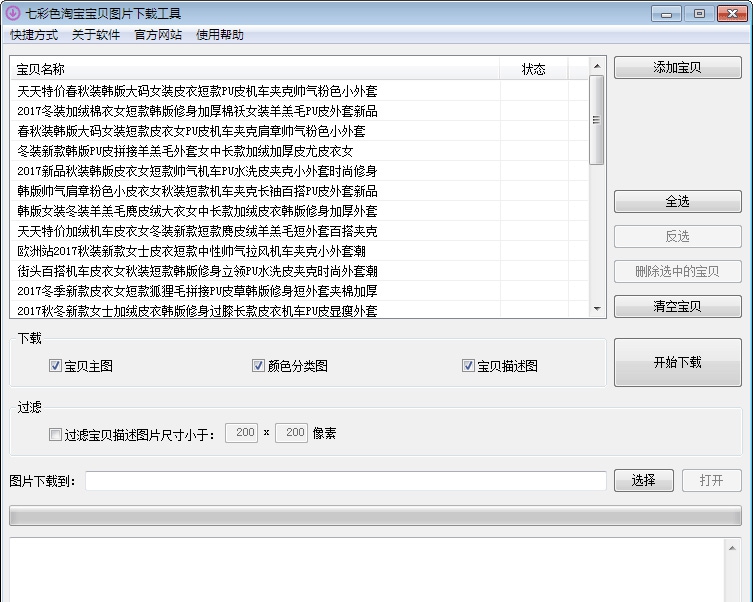Select row 2017新品秋装韩版皮衣女短款帅气机车PU水洗皮夹克
The image size is (753, 602).
click(x=300, y=171)
